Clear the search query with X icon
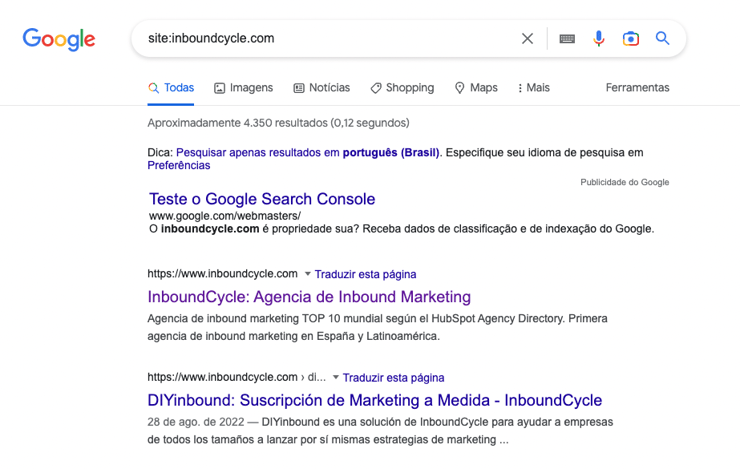Screen dimensions: 740x469 coord(527,39)
